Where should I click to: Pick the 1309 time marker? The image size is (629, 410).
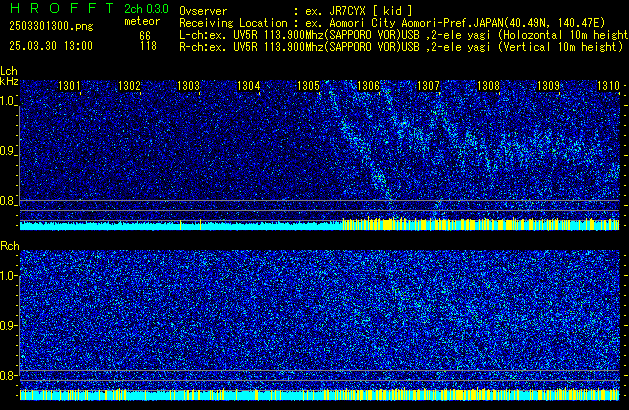[x=548, y=86]
